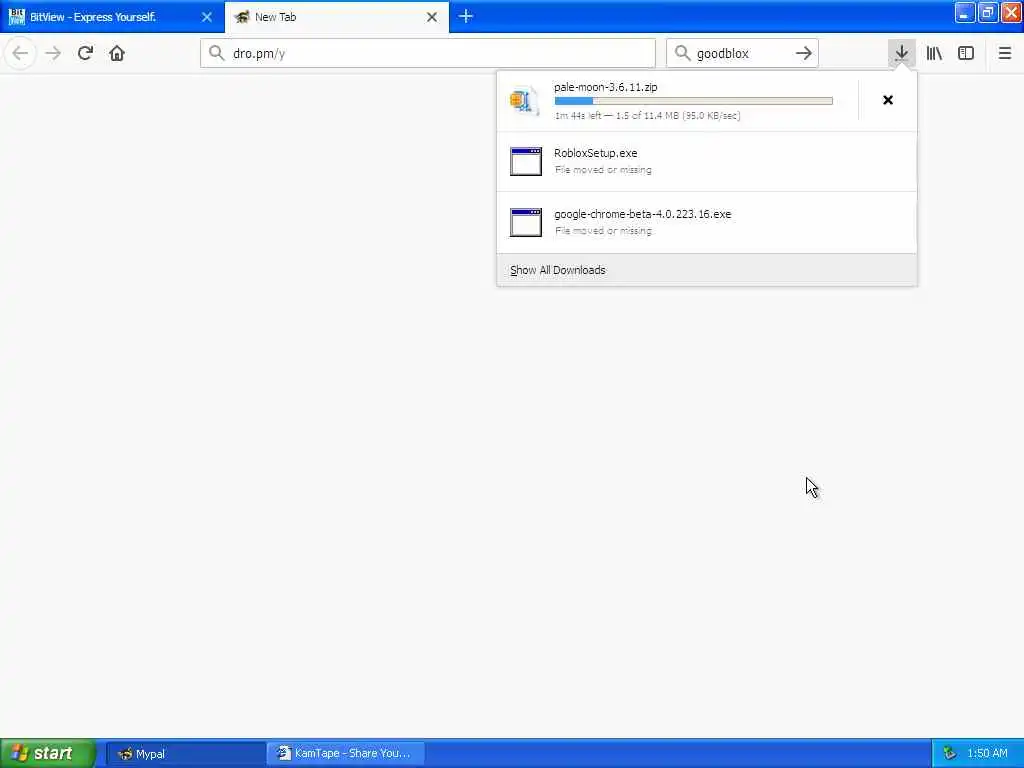Image resolution: width=1024 pixels, height=768 pixels.
Task: Open a new tab with plus button
Action: click(x=466, y=16)
